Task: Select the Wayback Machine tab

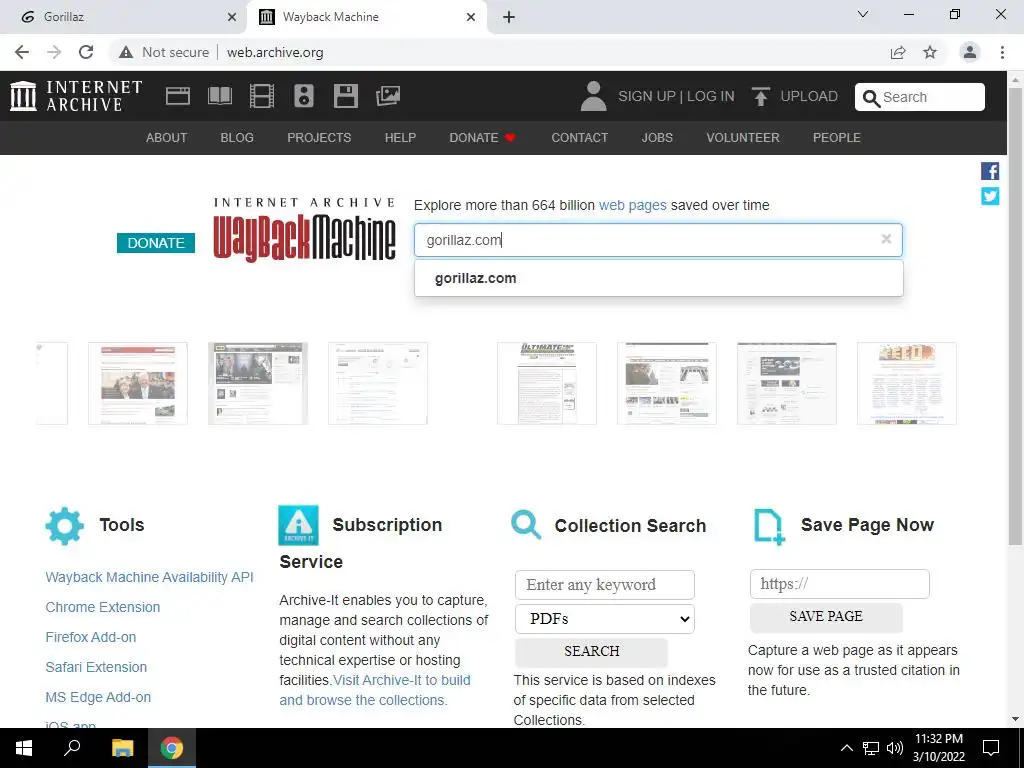Action: tap(367, 17)
